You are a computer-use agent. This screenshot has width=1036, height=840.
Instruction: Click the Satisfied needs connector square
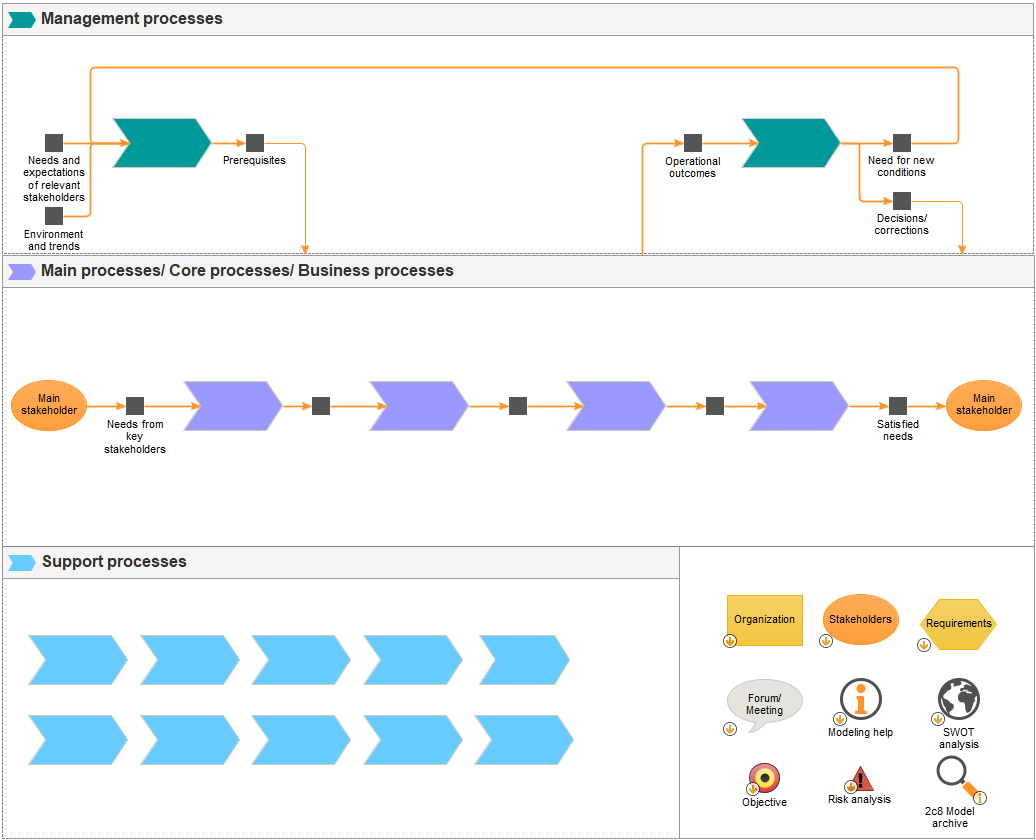pyautogui.click(x=896, y=406)
